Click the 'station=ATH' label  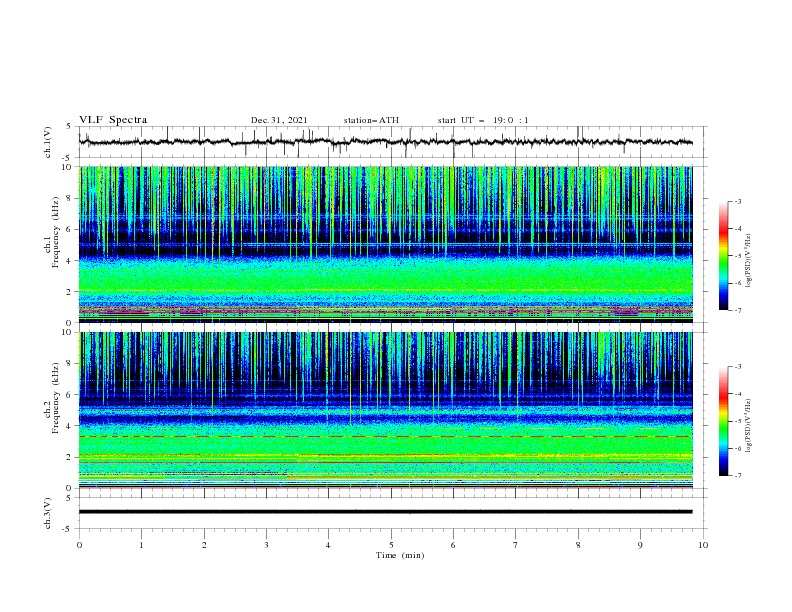[x=371, y=120]
